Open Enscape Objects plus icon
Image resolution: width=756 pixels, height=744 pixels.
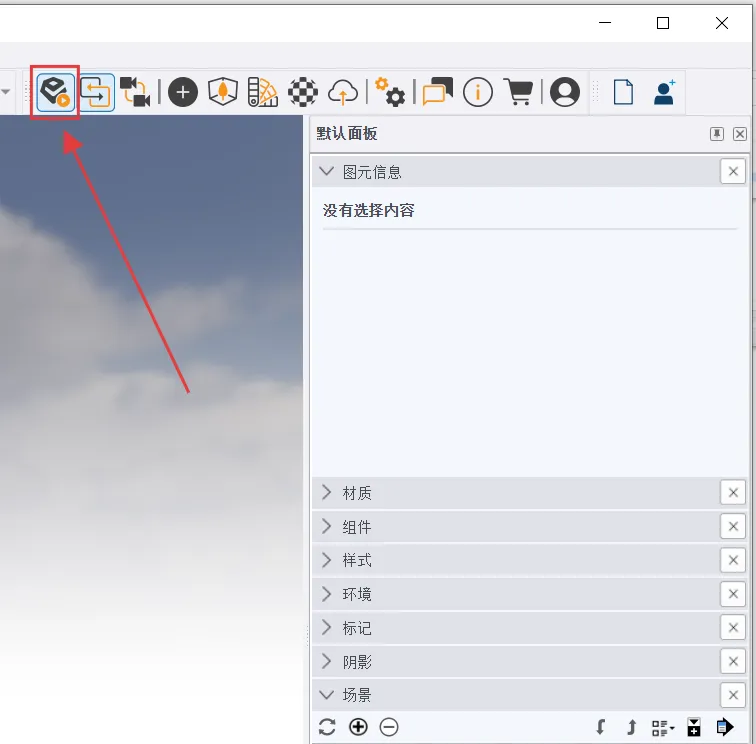tap(183, 92)
